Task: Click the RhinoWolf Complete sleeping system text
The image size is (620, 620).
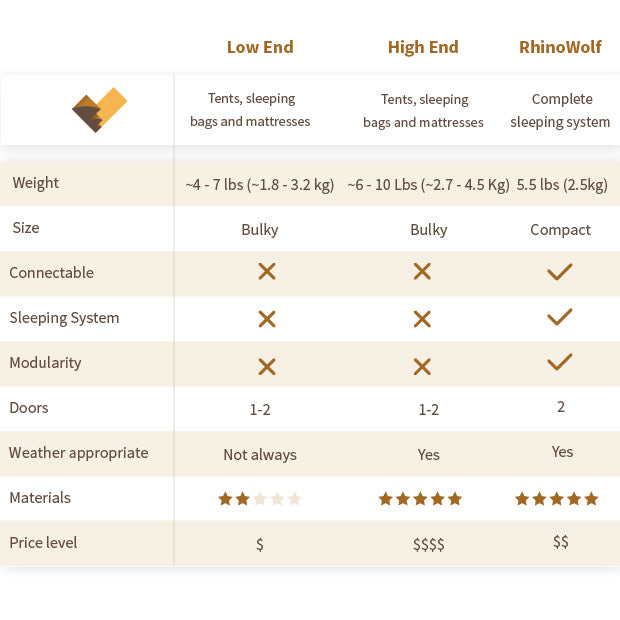Action: pos(560,110)
